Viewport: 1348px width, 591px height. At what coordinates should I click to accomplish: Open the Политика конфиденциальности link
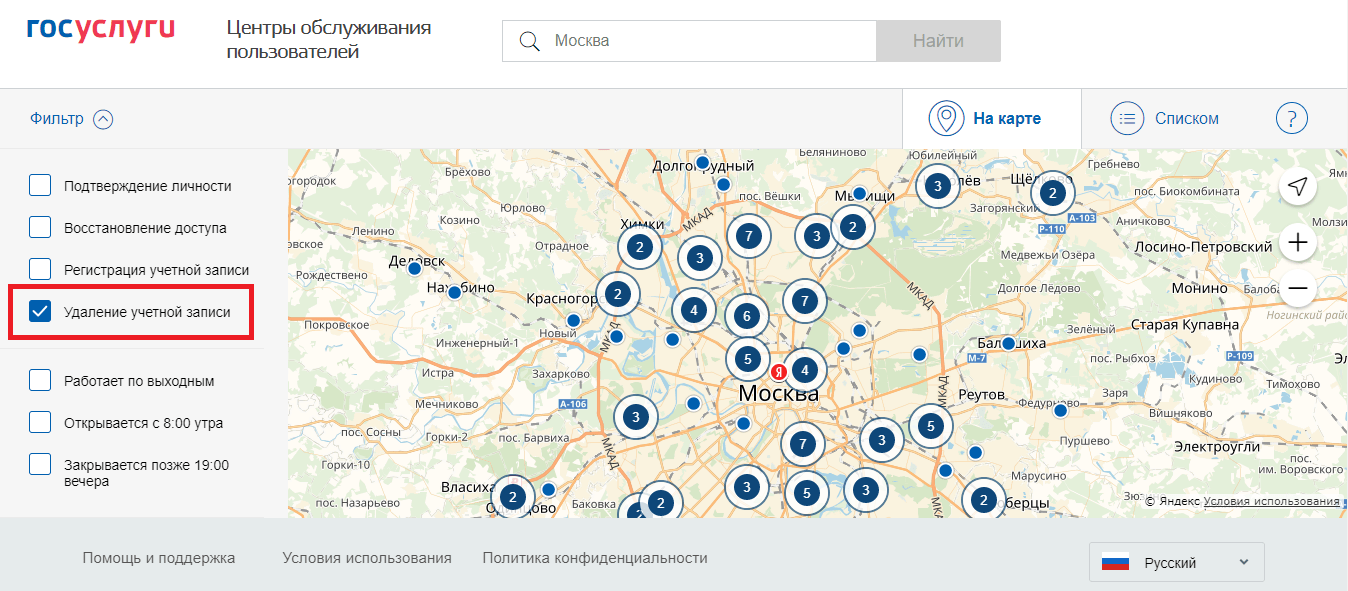click(594, 558)
